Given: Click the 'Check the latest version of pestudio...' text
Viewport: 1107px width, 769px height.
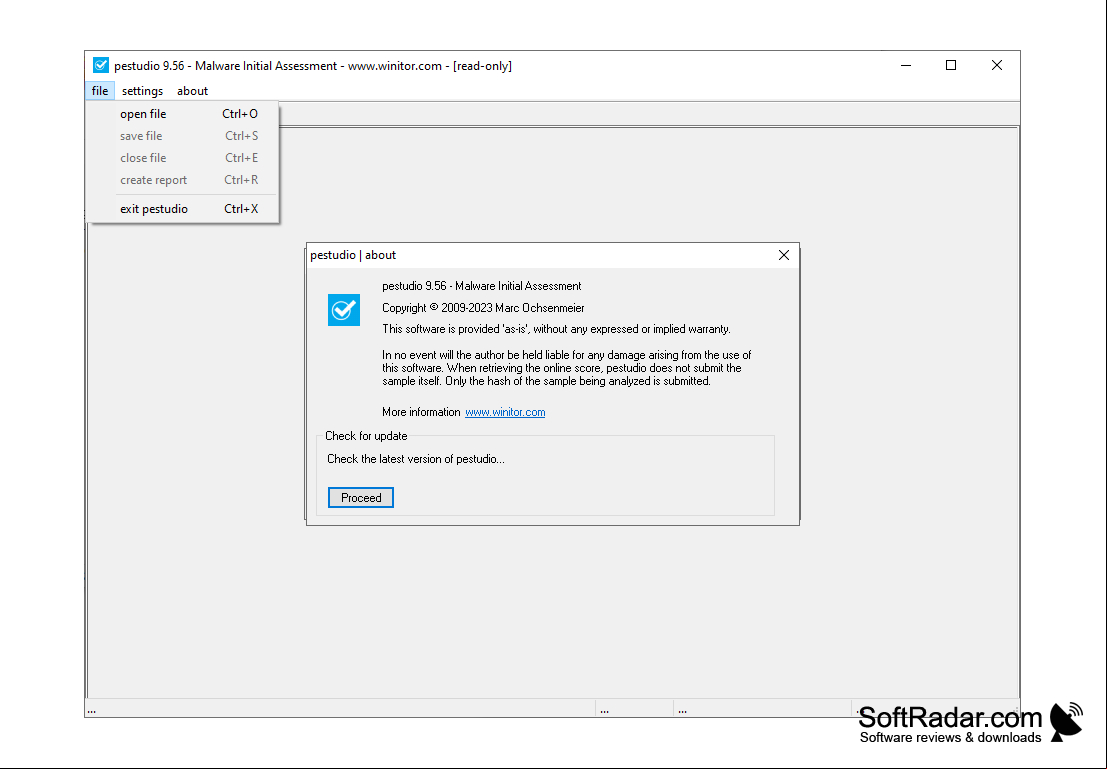Looking at the screenshot, I should [416, 459].
